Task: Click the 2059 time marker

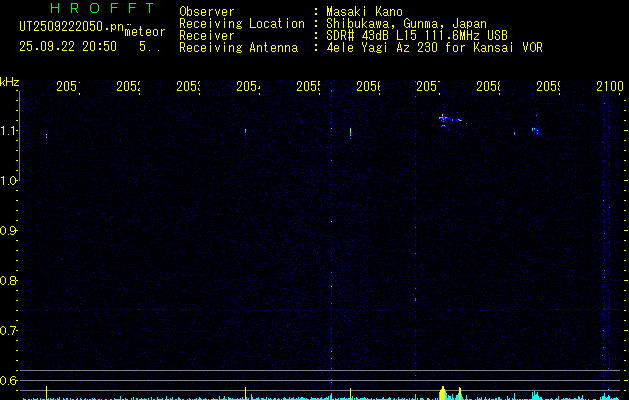Action: pos(548,87)
